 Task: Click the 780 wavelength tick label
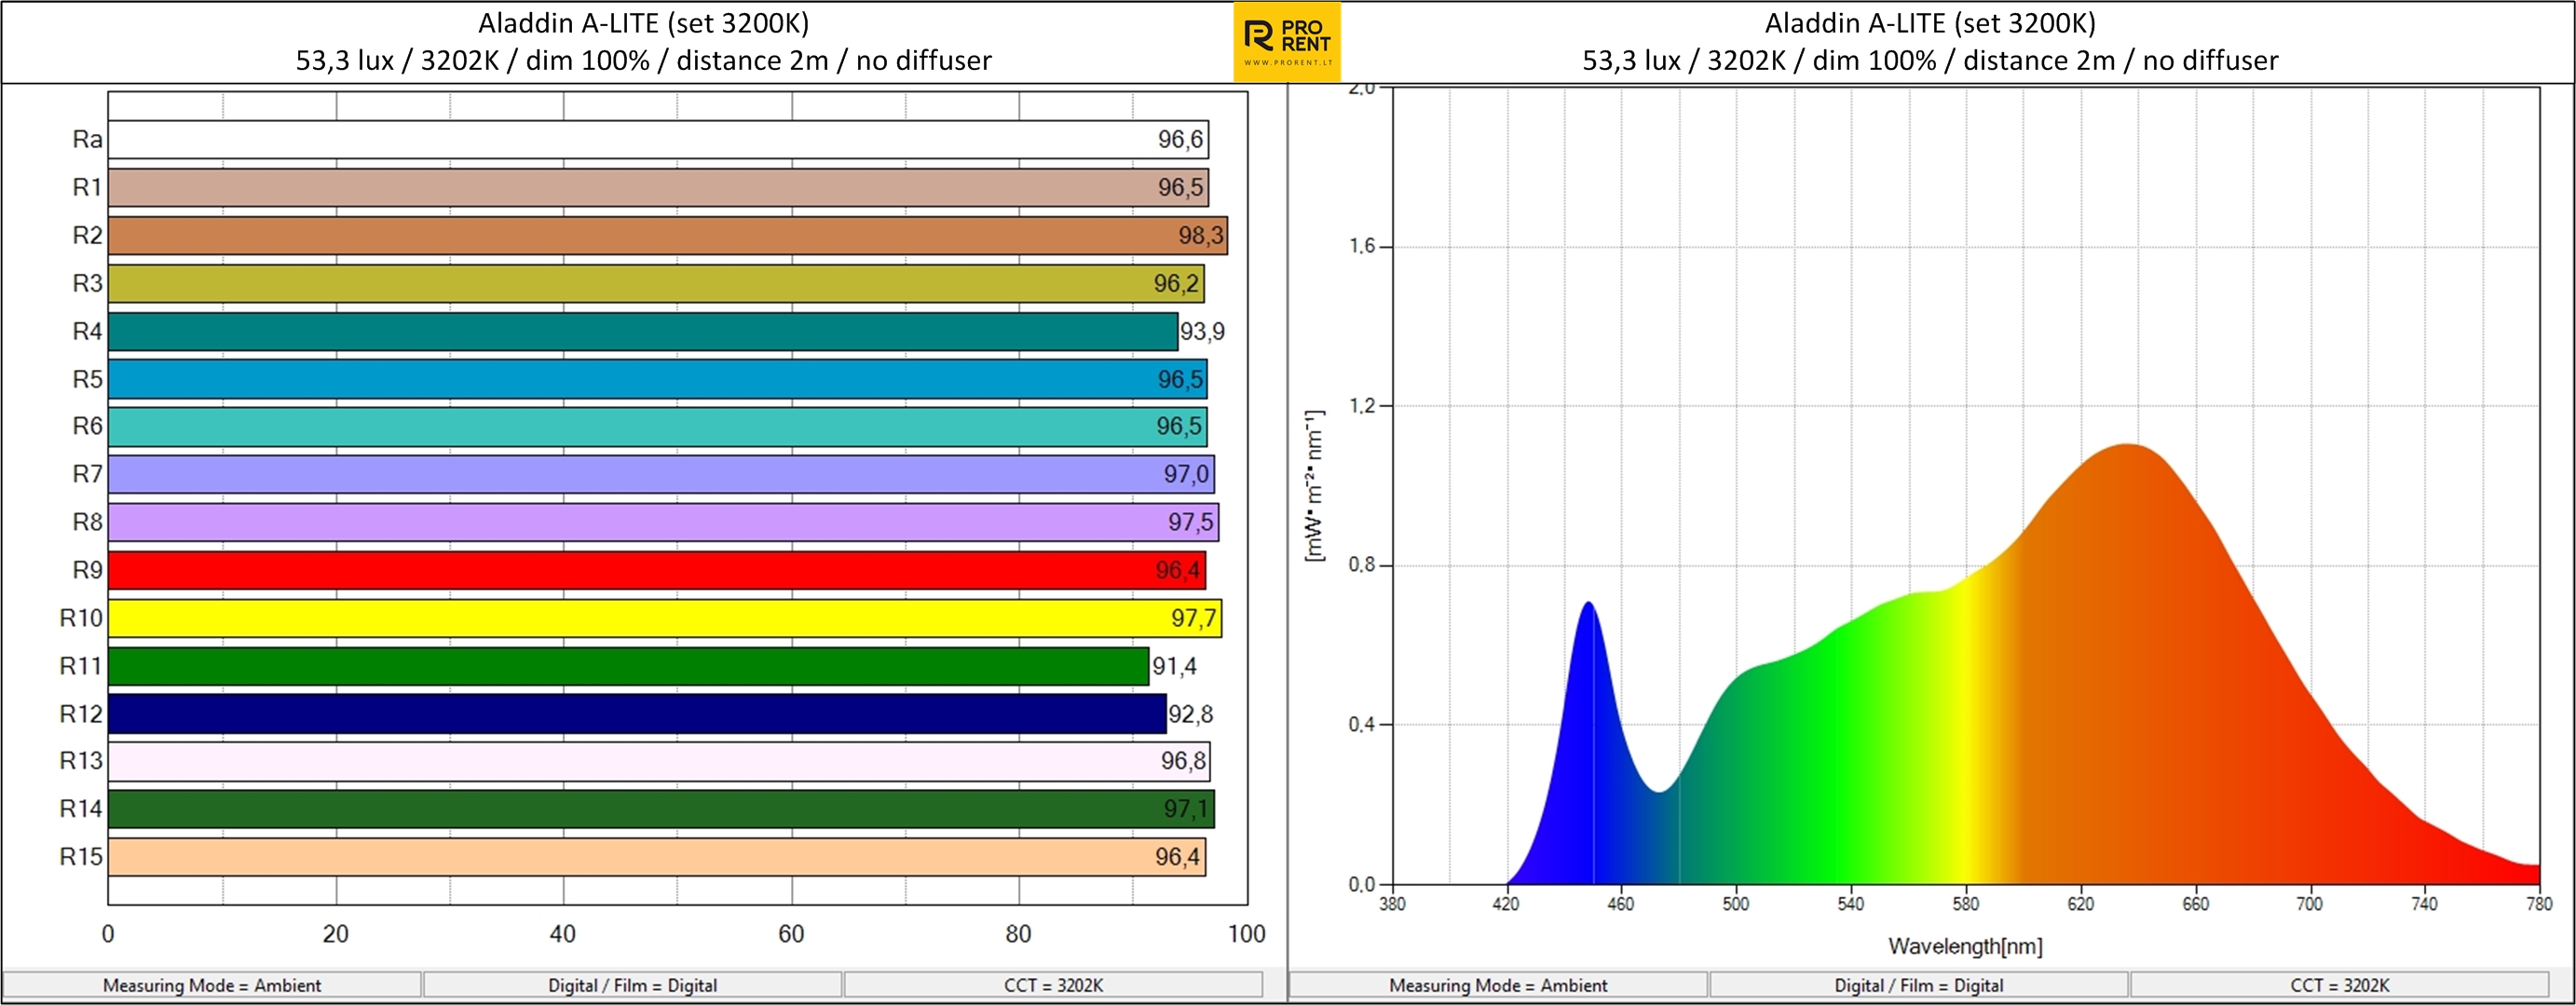2539,904
